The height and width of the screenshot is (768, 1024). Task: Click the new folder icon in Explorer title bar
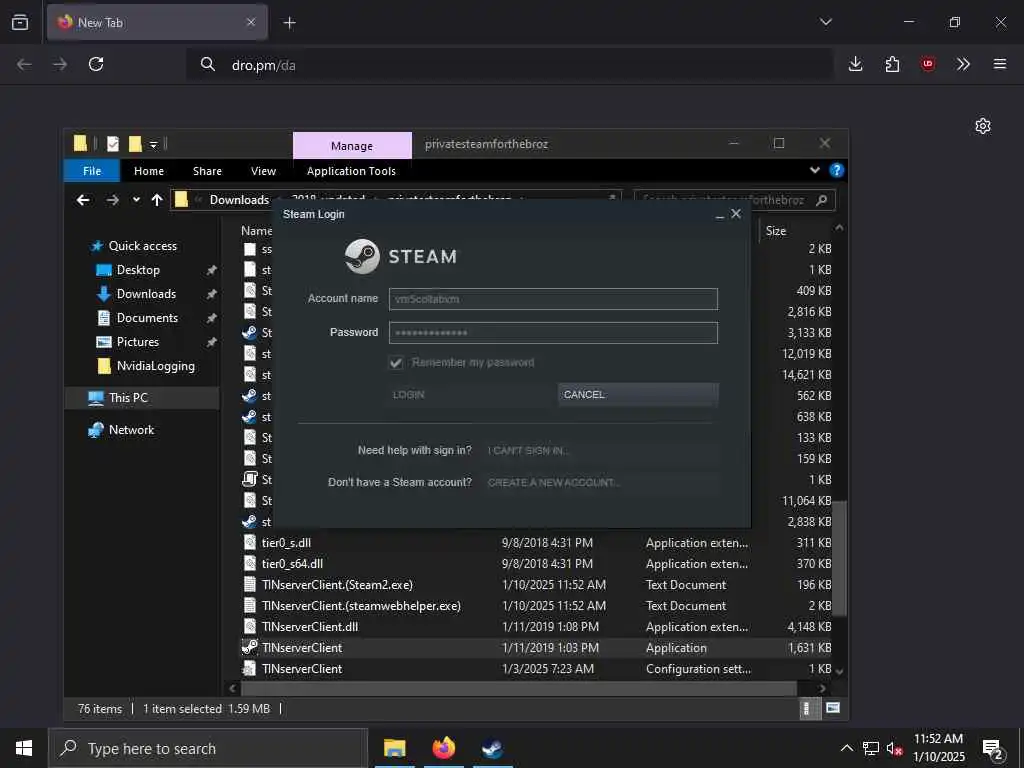click(135, 144)
